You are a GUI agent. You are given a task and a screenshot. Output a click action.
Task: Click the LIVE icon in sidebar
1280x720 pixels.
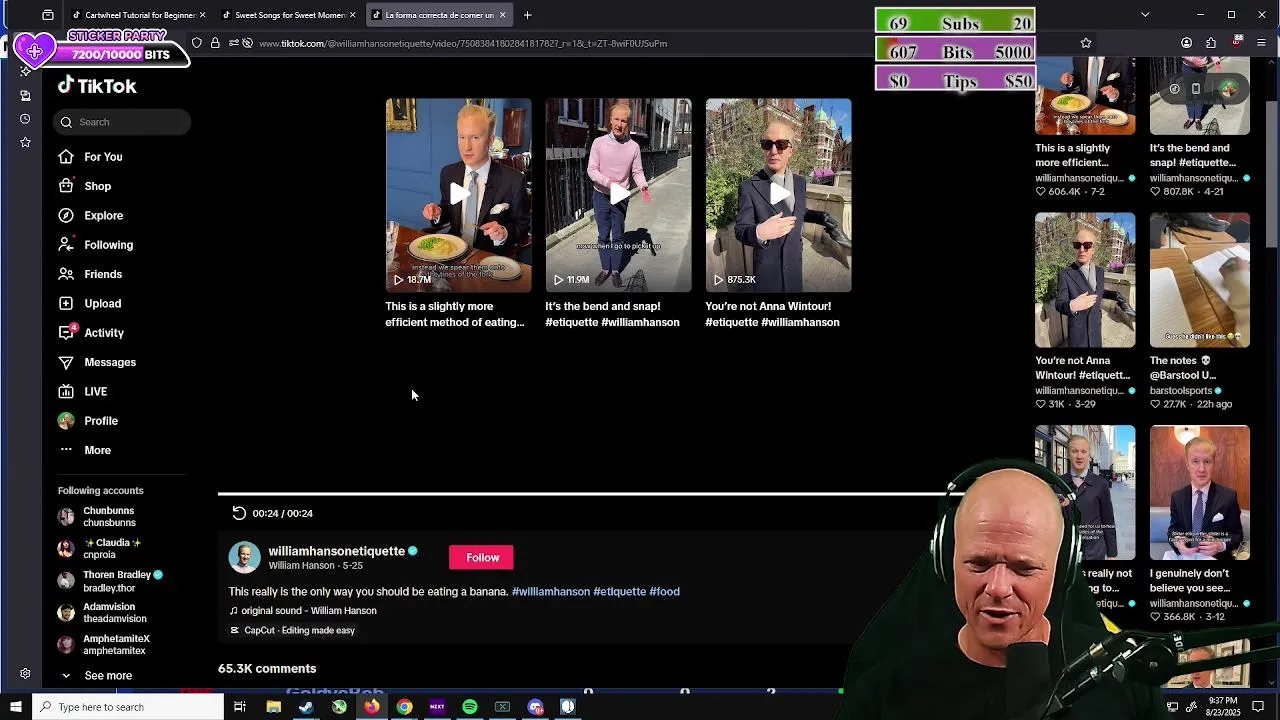66,392
